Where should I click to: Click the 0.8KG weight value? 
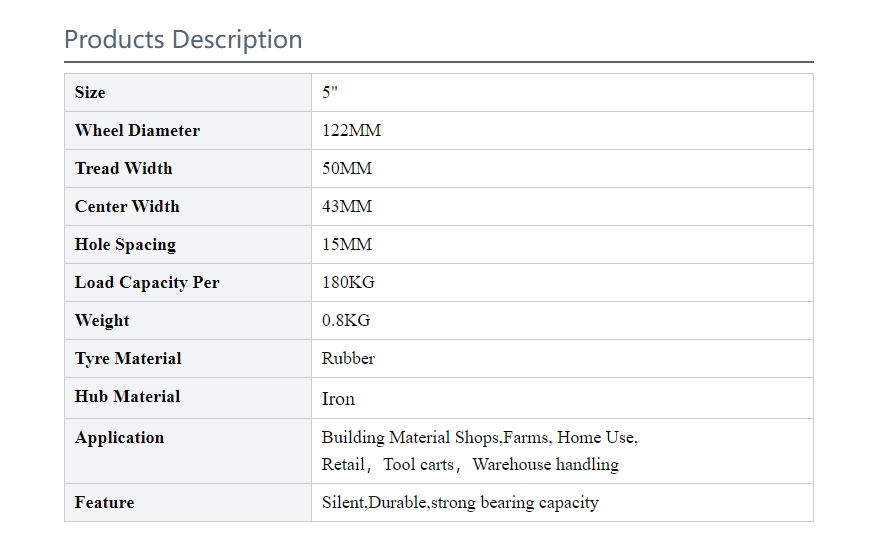point(346,320)
